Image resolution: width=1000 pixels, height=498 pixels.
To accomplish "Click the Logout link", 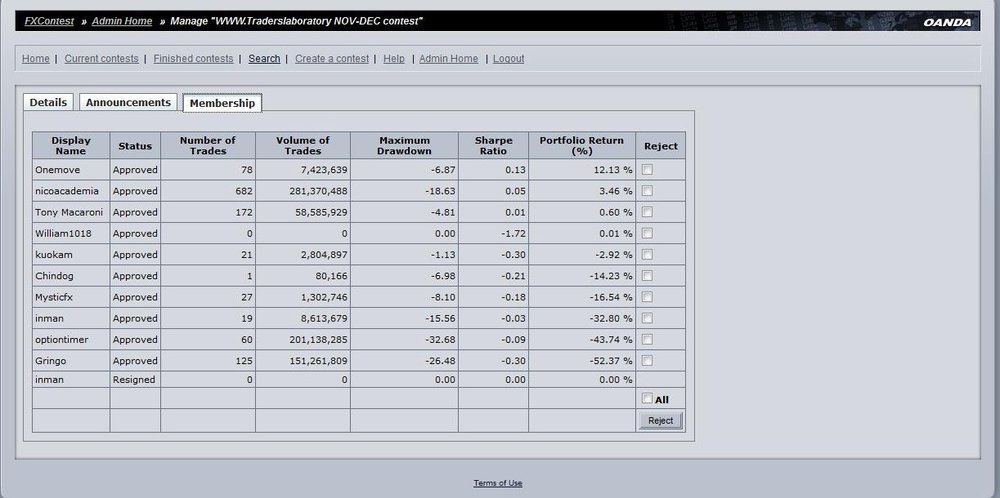I will 508,59.
